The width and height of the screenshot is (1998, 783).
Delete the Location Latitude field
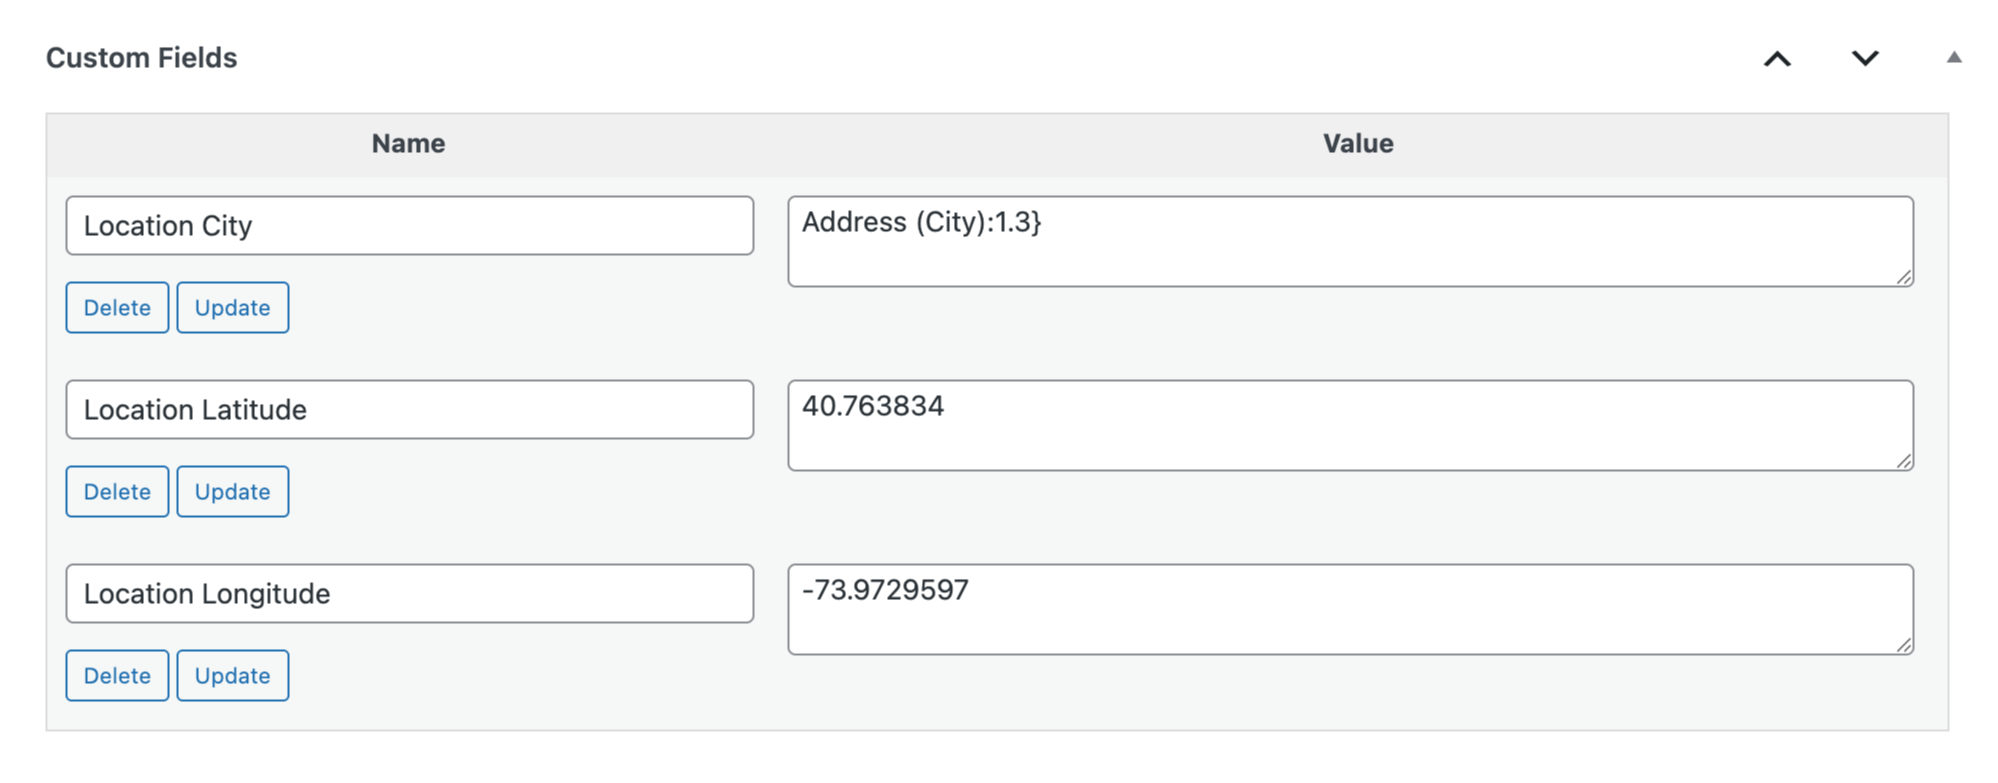click(x=117, y=492)
